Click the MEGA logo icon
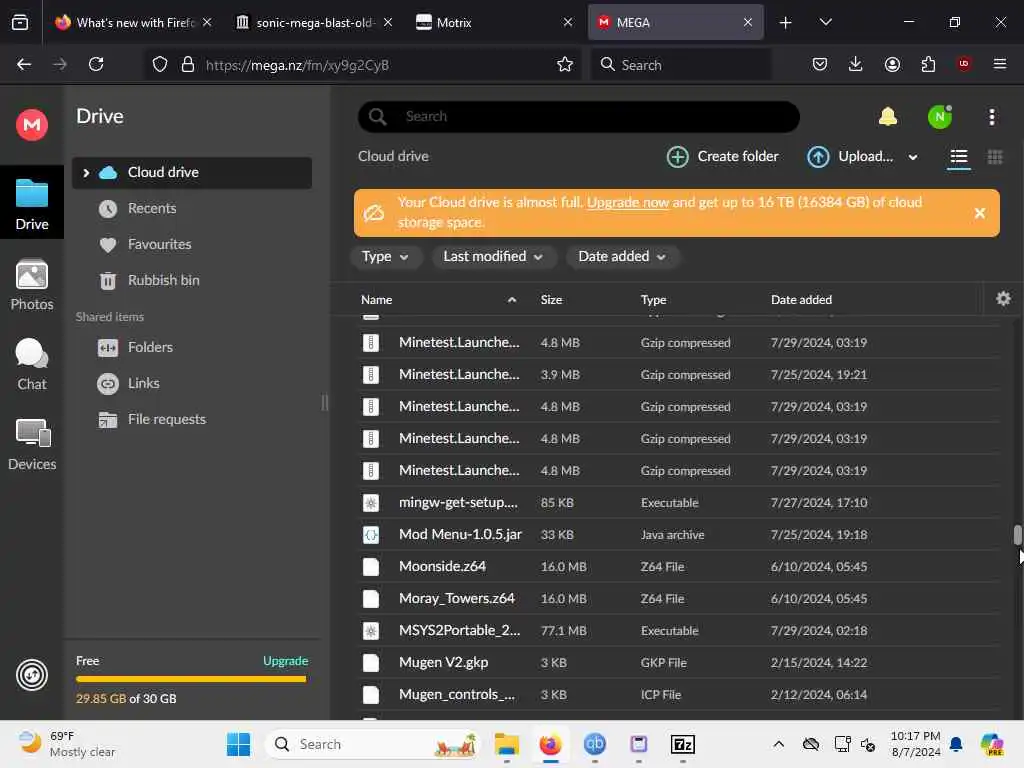1024x768 pixels. 31,124
